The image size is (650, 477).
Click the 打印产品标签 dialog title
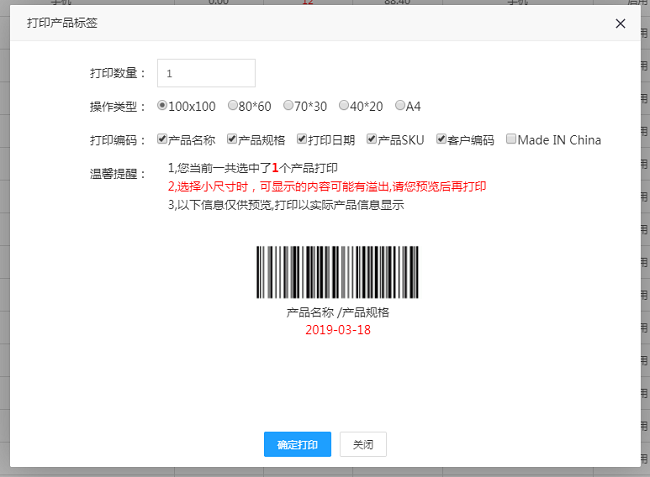click(x=62, y=22)
